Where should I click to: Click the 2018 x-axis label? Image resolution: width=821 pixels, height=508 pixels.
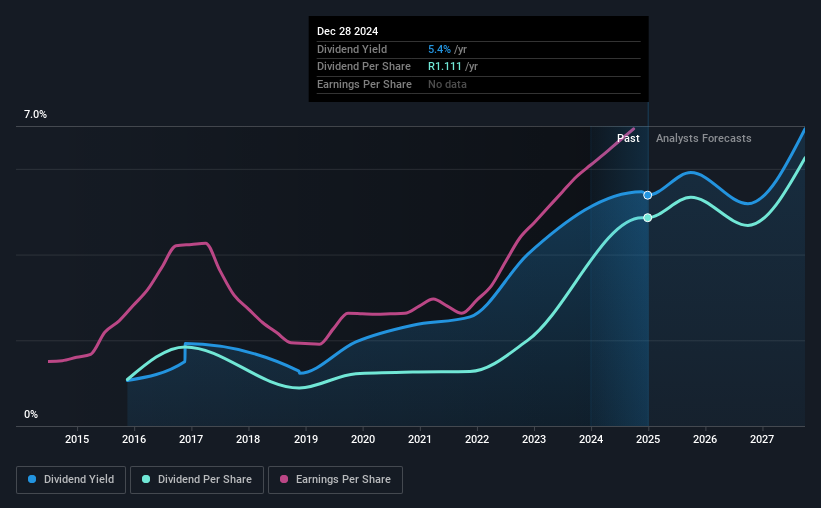(248, 439)
